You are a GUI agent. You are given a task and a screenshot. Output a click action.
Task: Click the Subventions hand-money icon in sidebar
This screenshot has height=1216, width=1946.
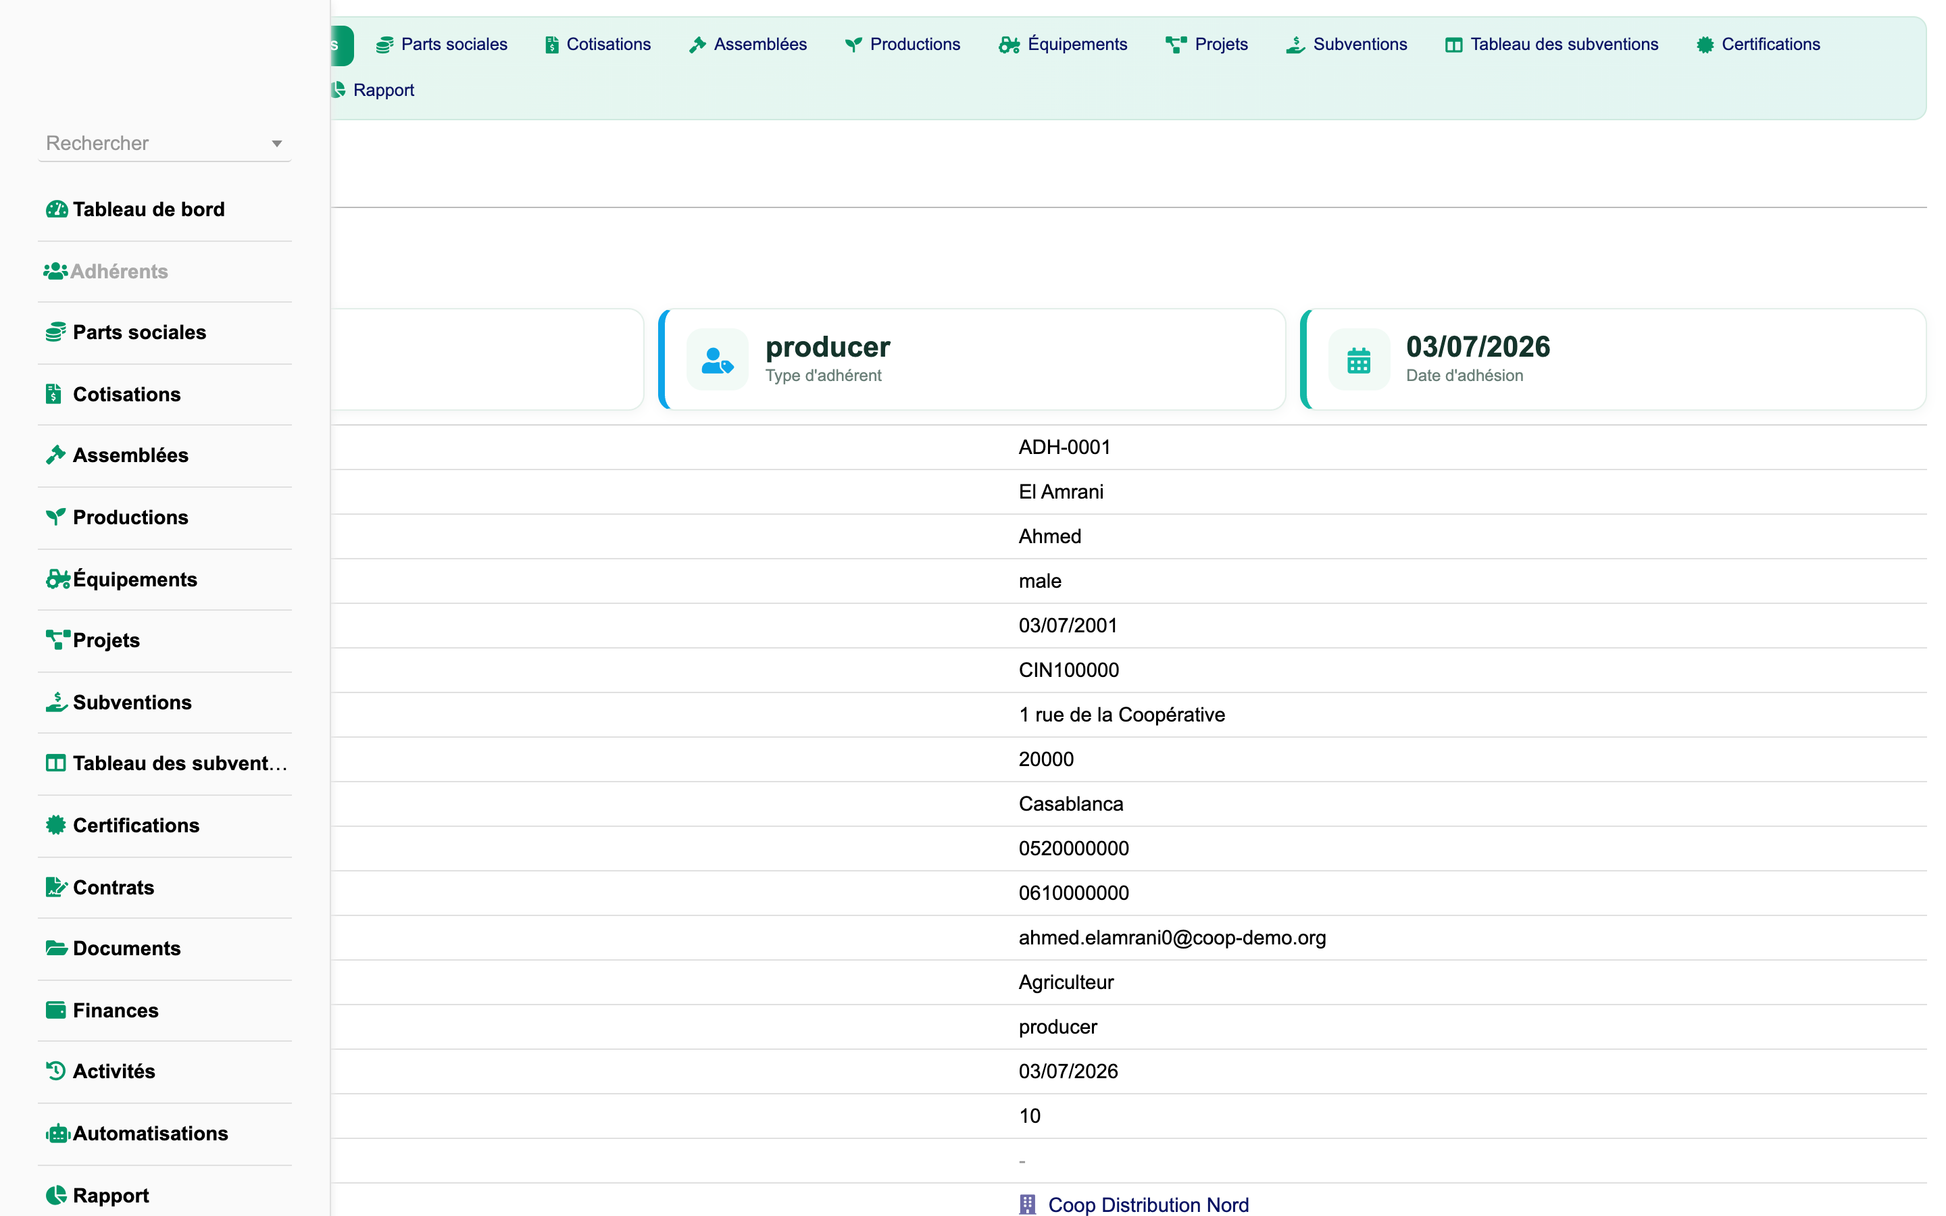click(x=56, y=702)
